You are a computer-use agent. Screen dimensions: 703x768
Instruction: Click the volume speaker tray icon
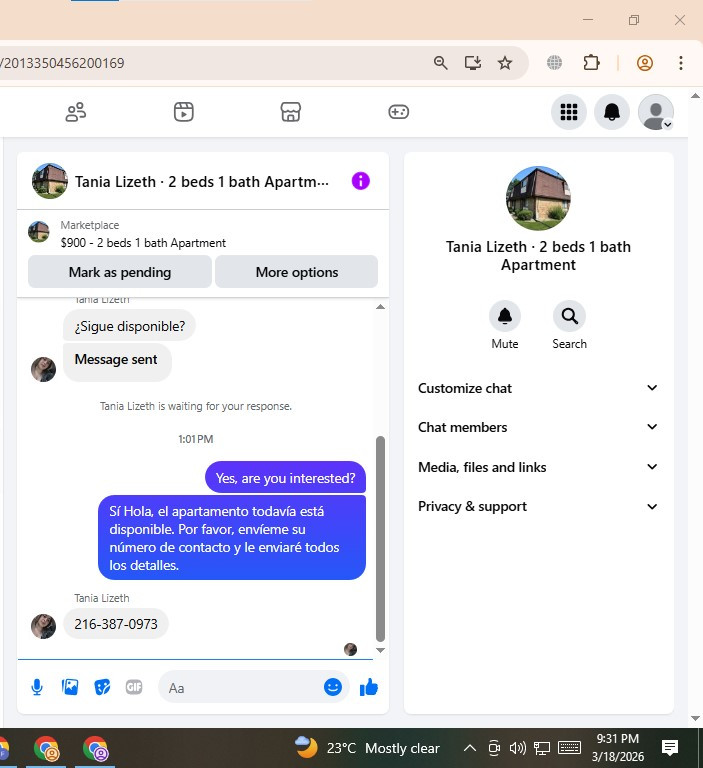point(517,748)
